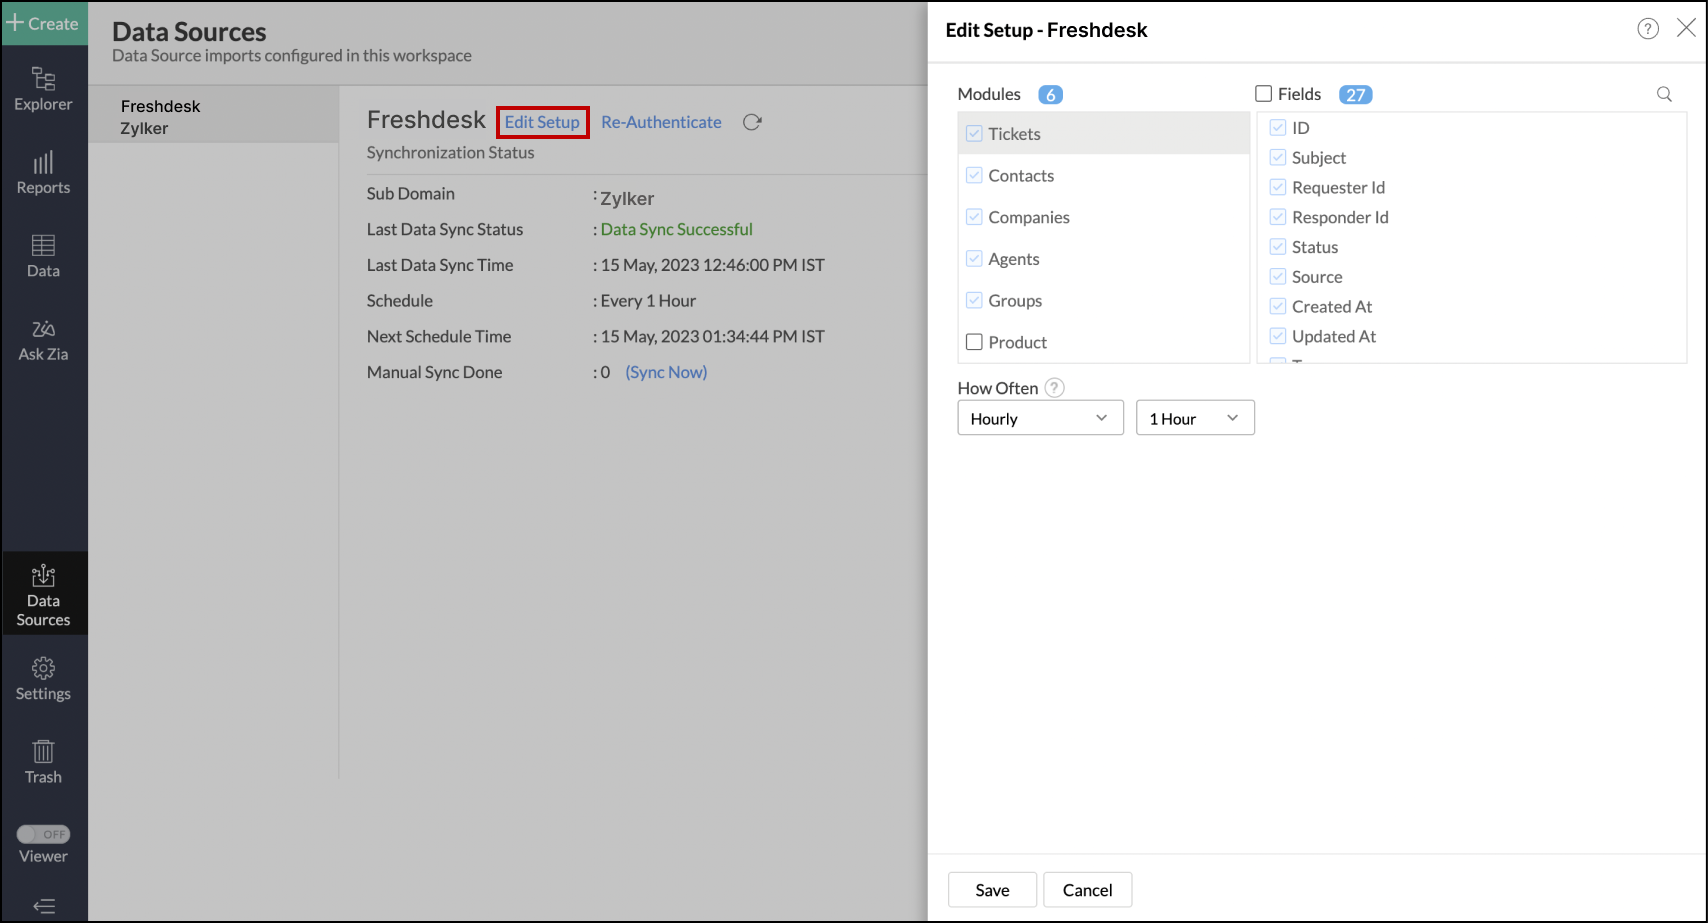The height and width of the screenshot is (923, 1708).
Task: Open the Hourly frequency dropdown
Action: [x=1040, y=418]
